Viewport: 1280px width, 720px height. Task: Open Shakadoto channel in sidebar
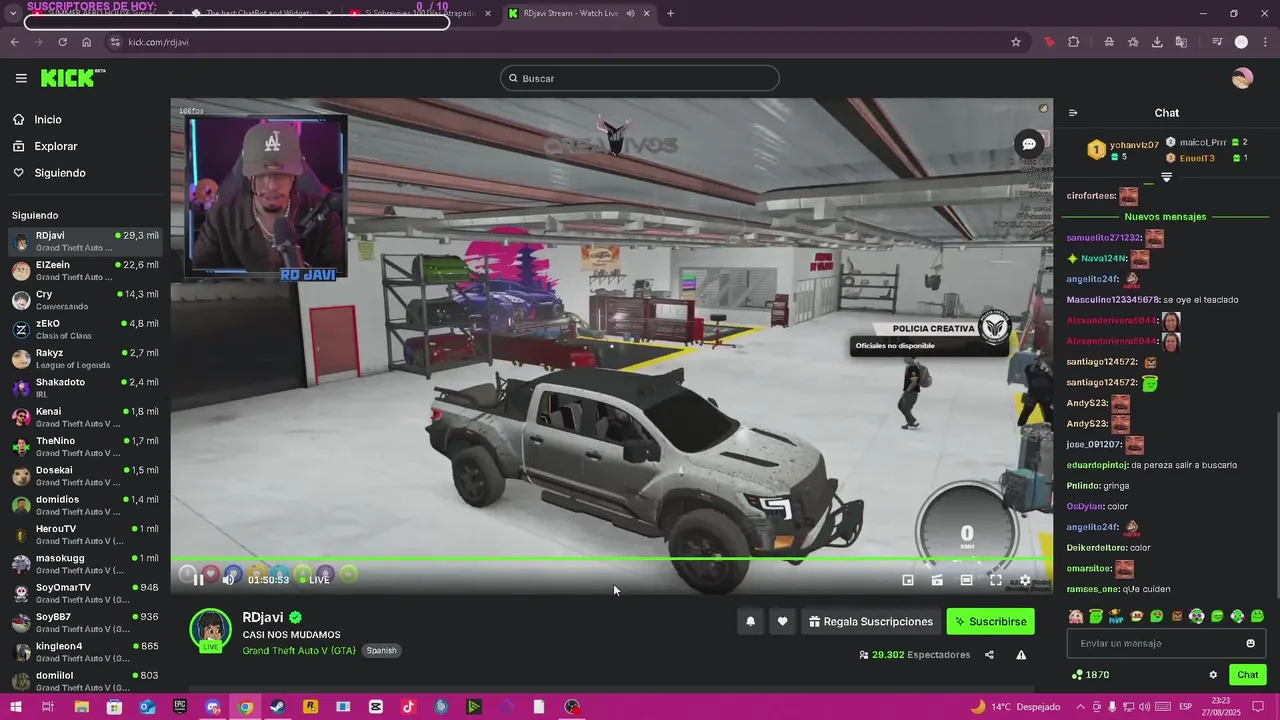pos(85,388)
